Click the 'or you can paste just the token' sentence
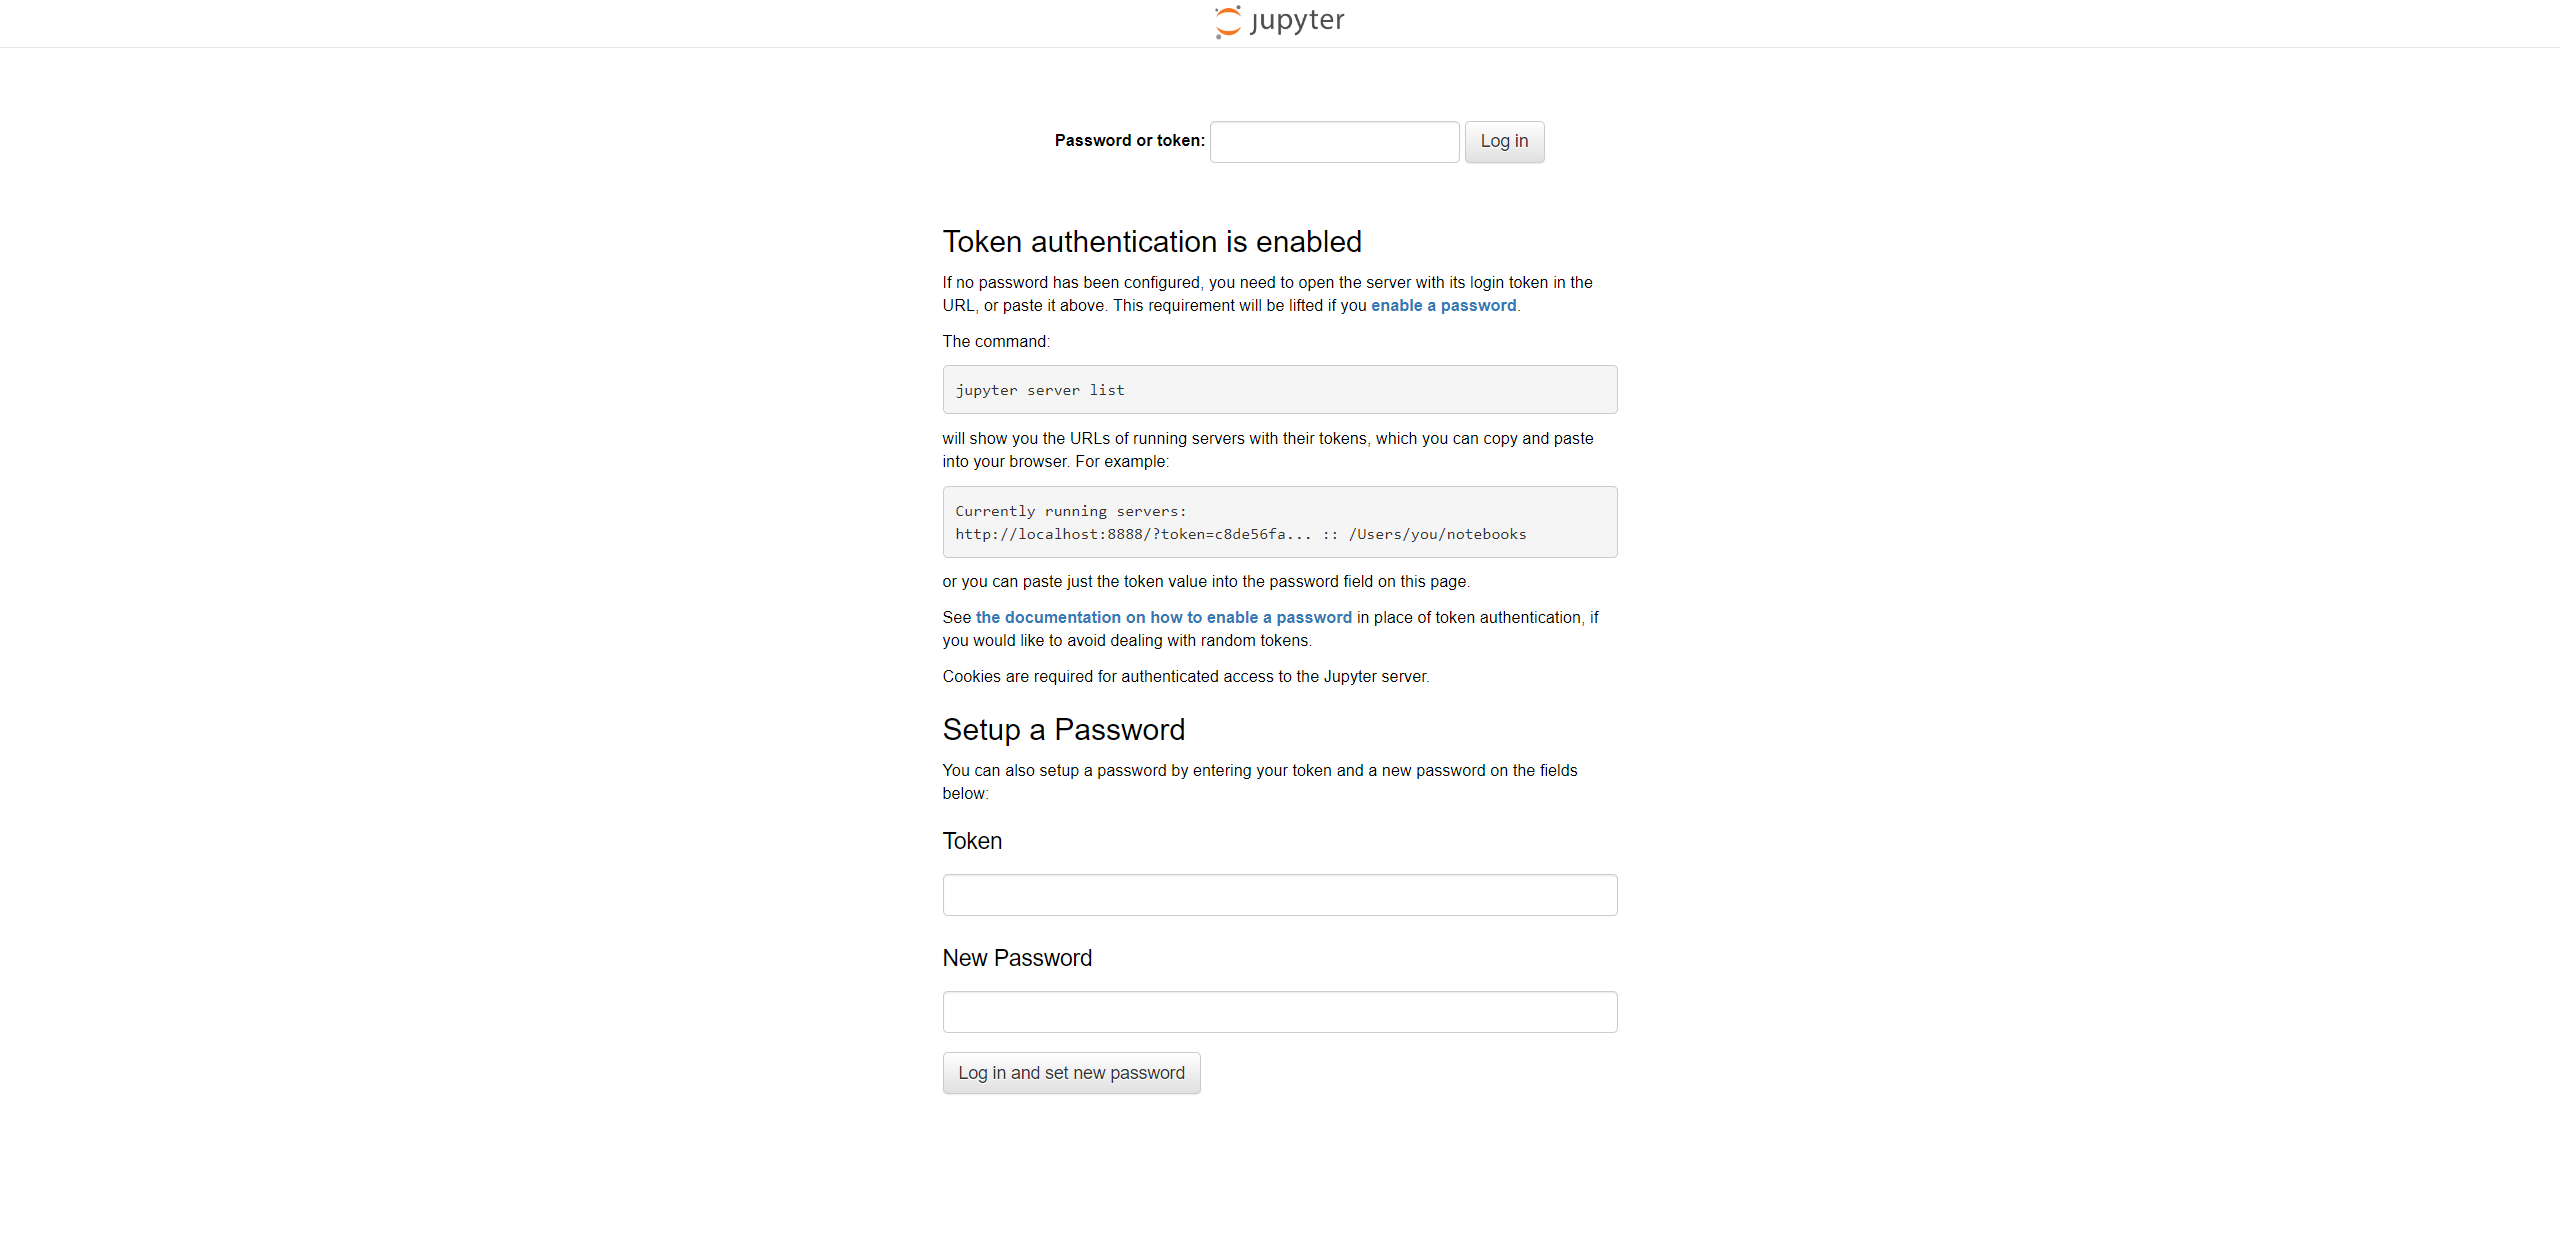Viewport: 2560px width, 1255px height. pyautogui.click(x=1205, y=582)
